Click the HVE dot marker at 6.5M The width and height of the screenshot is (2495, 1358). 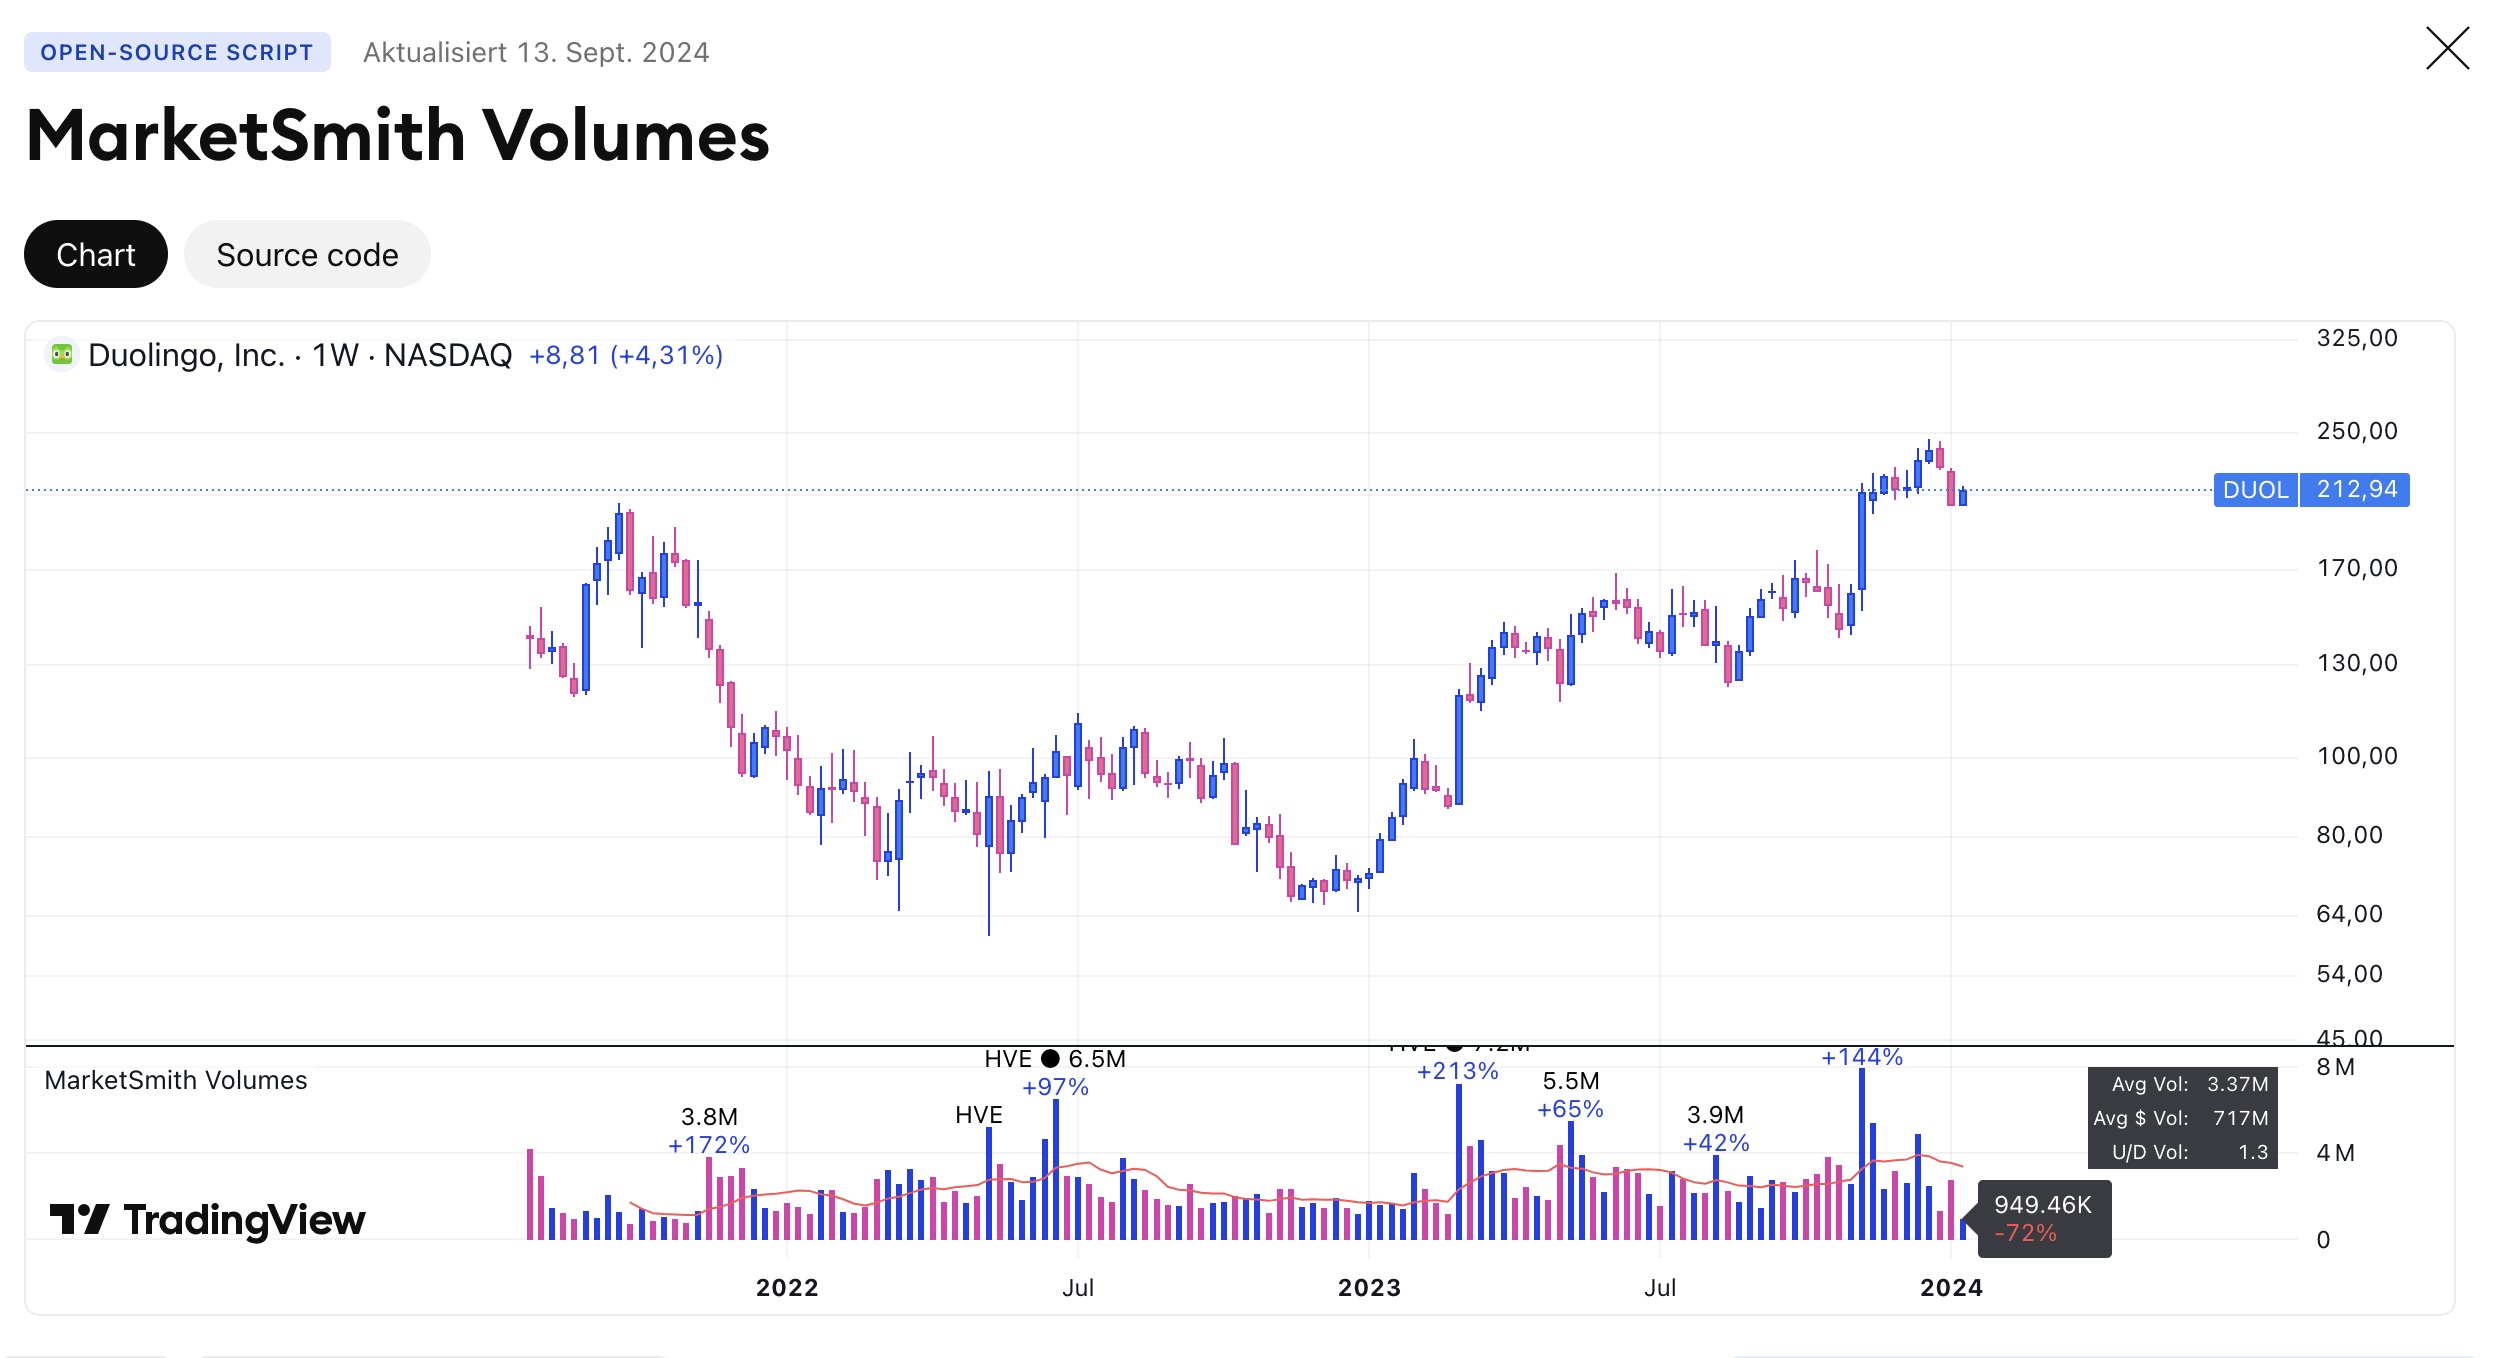[1050, 1059]
